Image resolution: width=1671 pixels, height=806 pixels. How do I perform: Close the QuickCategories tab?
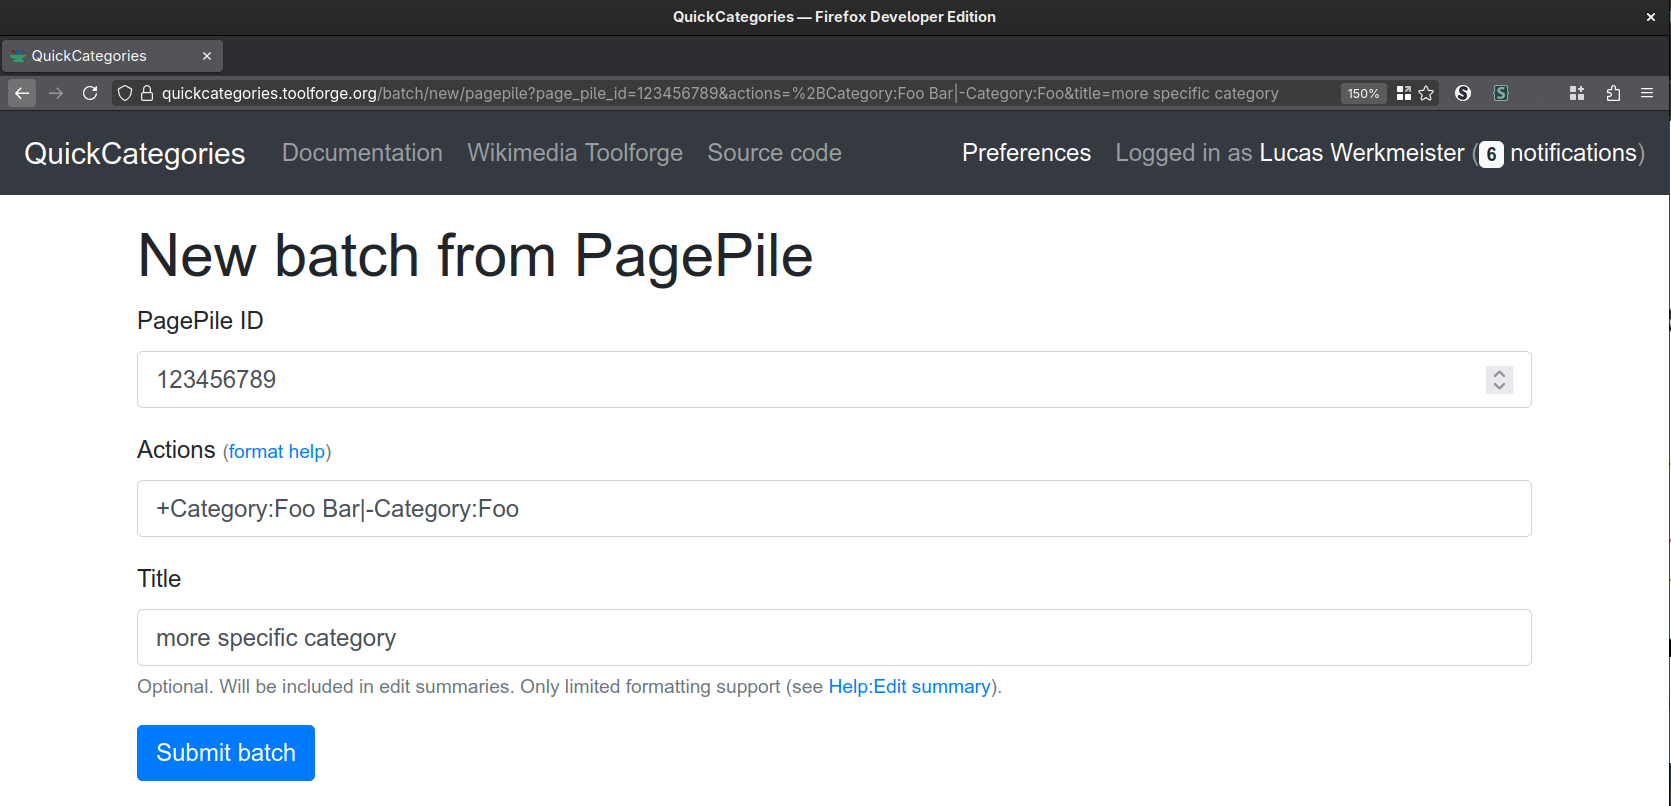pyautogui.click(x=207, y=56)
